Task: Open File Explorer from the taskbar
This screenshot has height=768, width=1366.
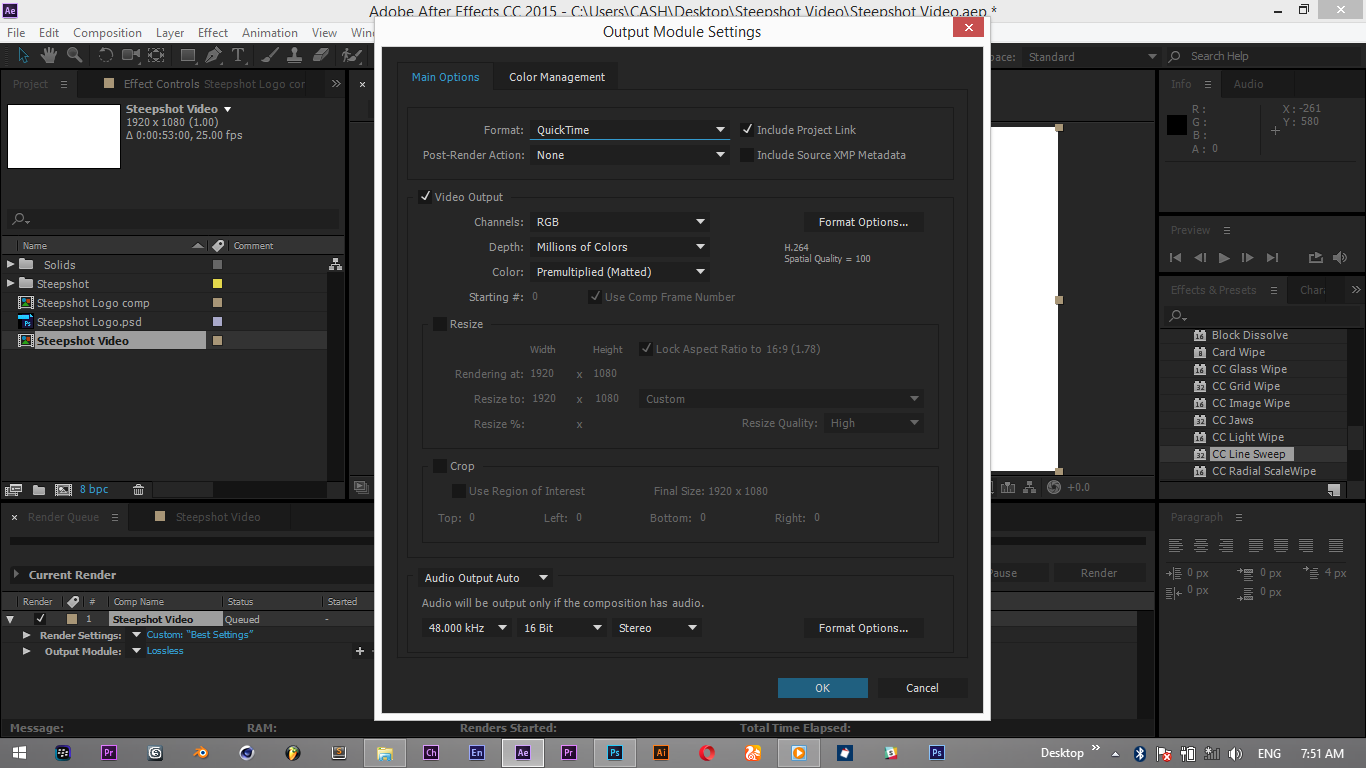Action: [x=385, y=753]
